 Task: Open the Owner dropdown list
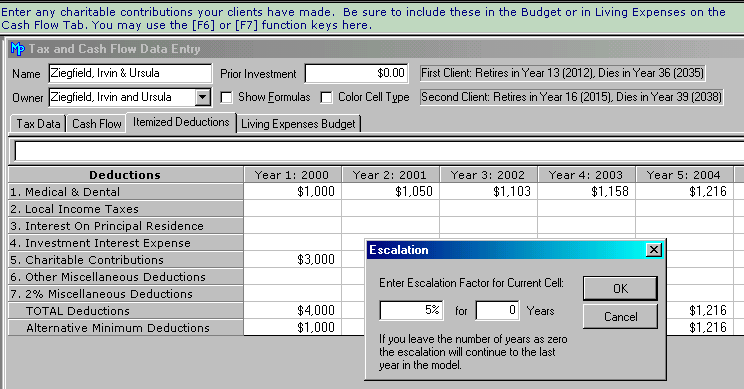203,97
